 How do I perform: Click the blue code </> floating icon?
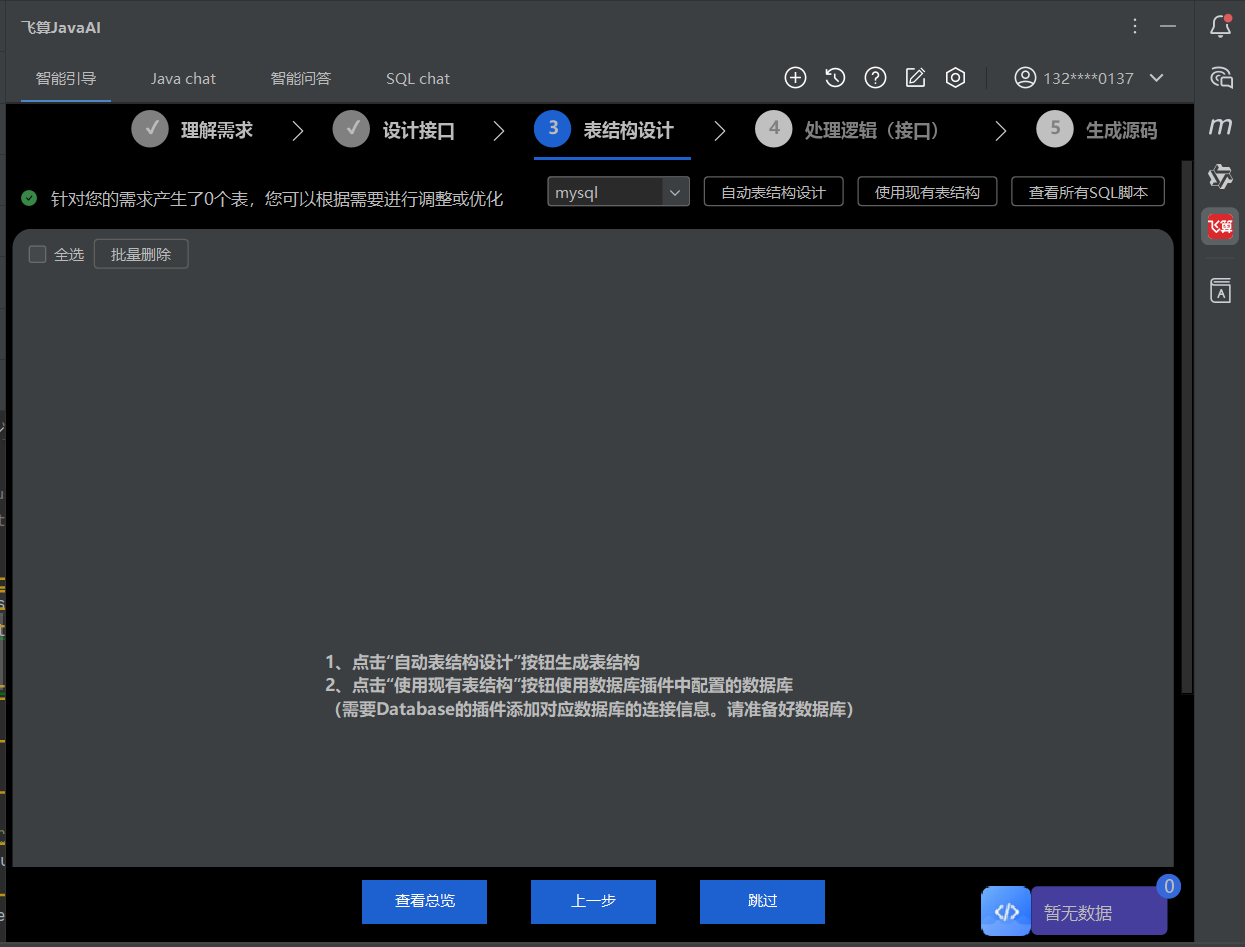click(1006, 911)
